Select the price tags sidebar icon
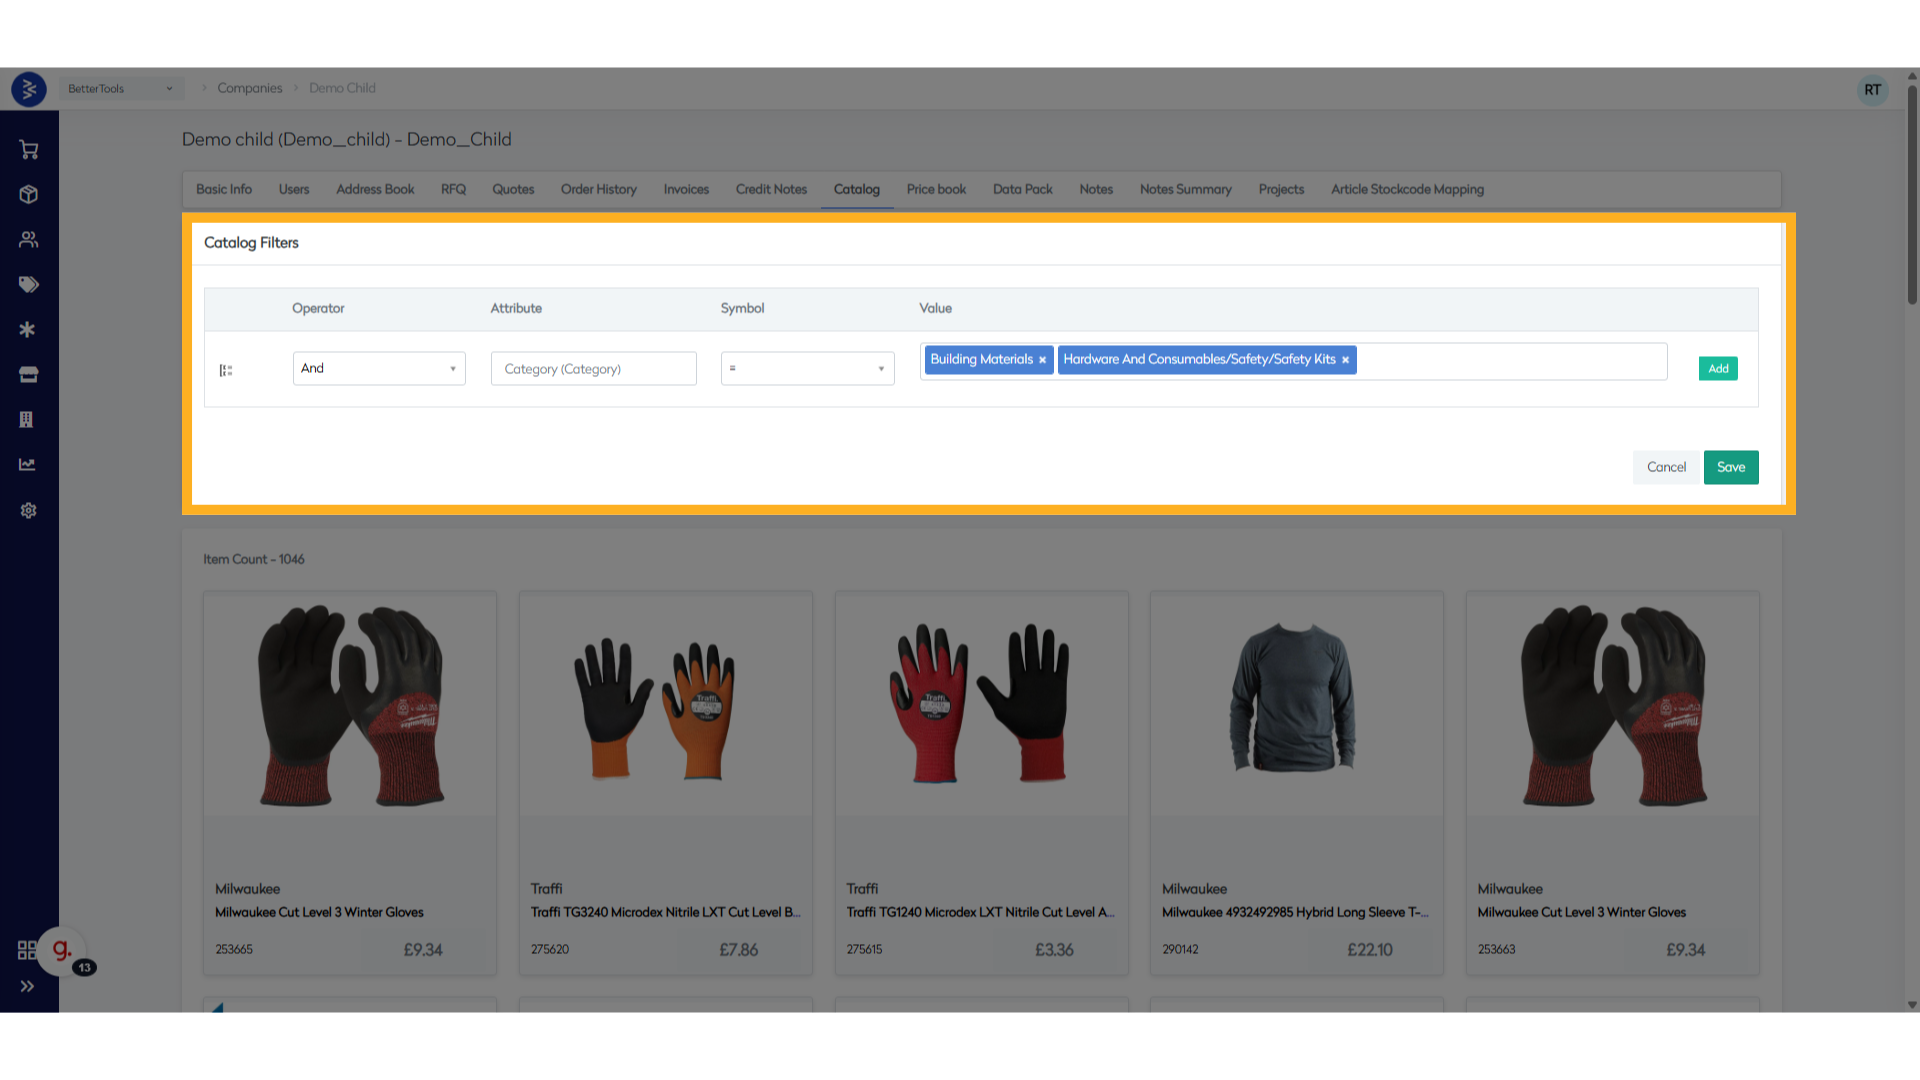Screen dimensions: 1920x1080 tap(28, 285)
